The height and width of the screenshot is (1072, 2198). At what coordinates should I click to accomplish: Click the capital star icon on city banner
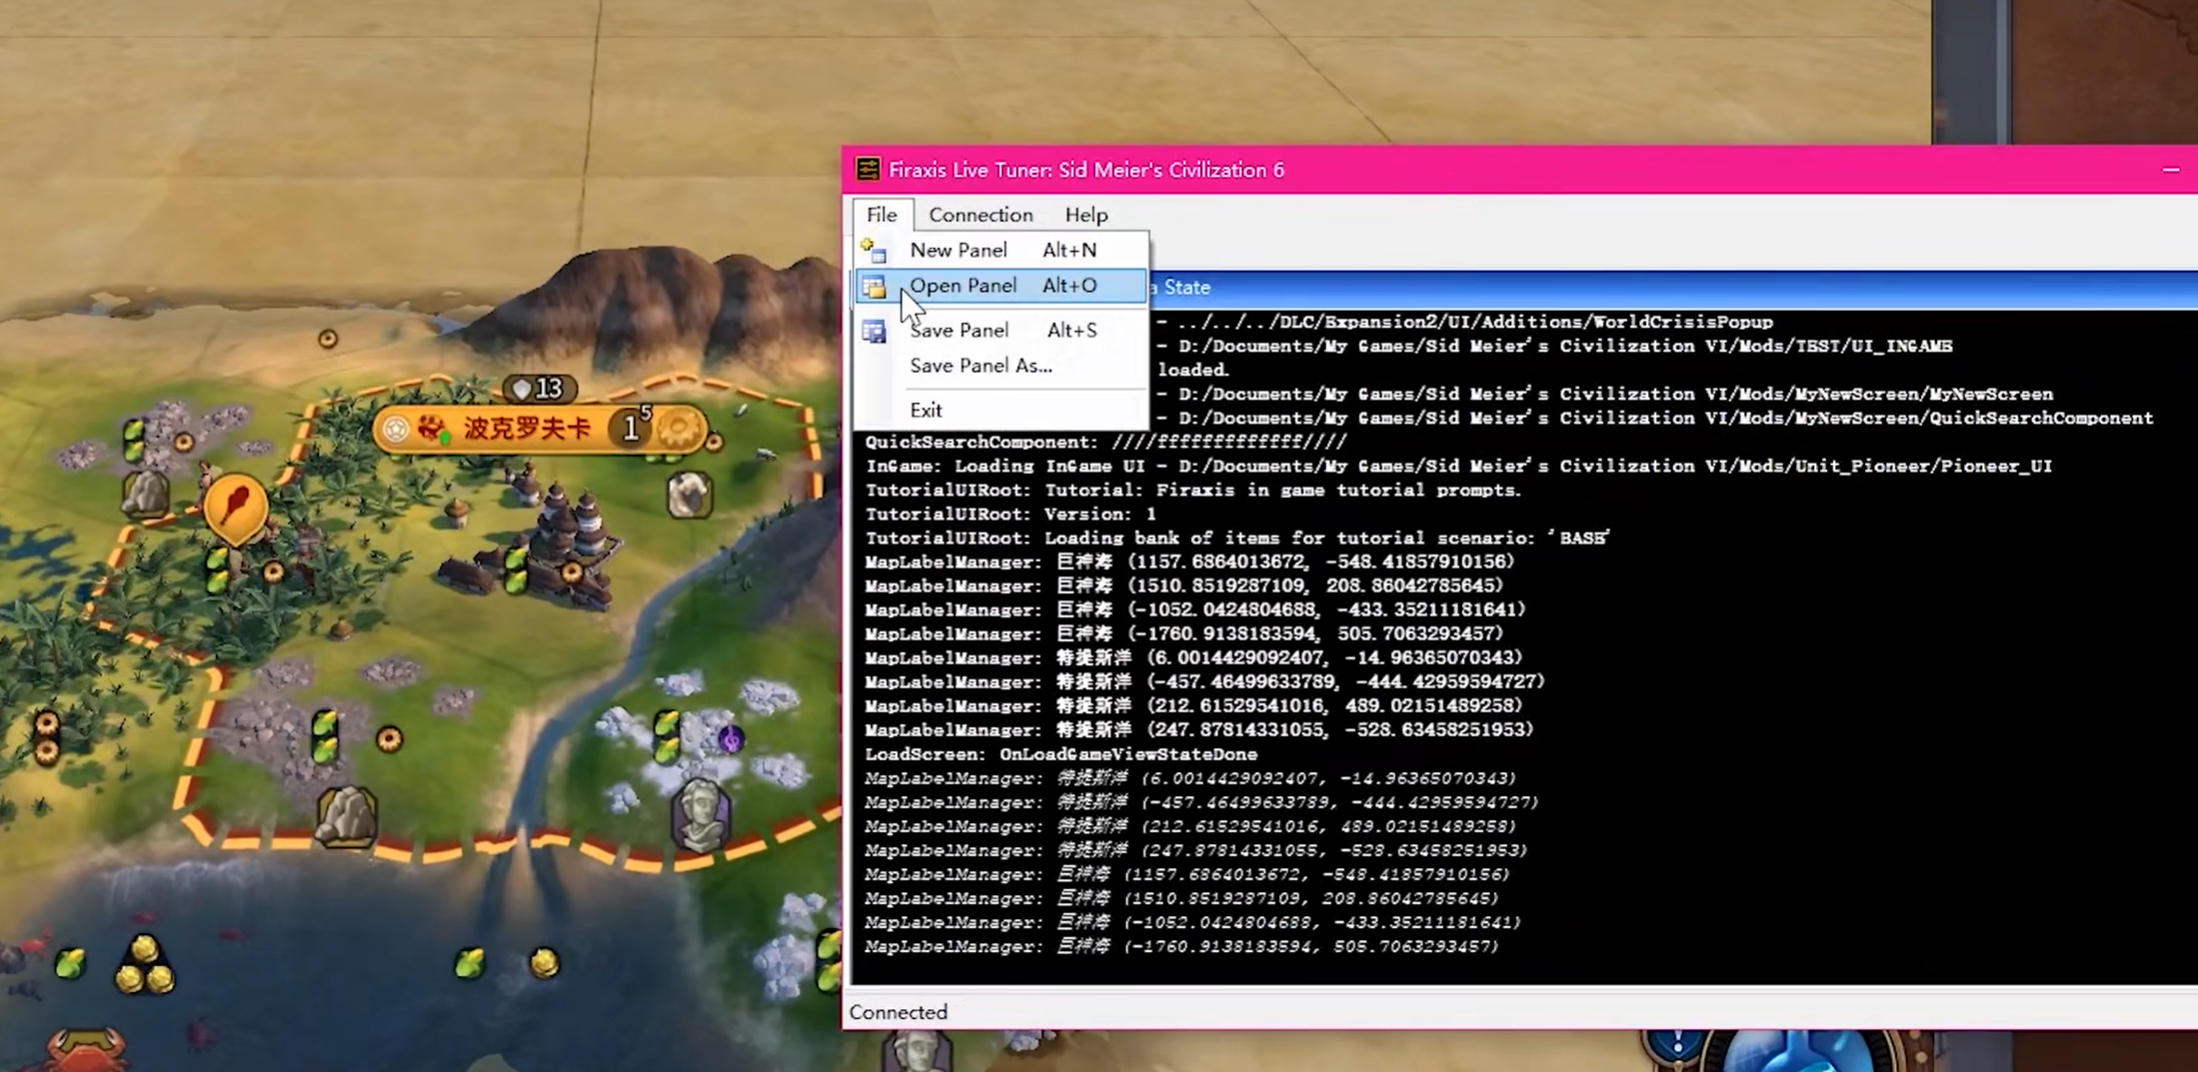click(x=396, y=429)
